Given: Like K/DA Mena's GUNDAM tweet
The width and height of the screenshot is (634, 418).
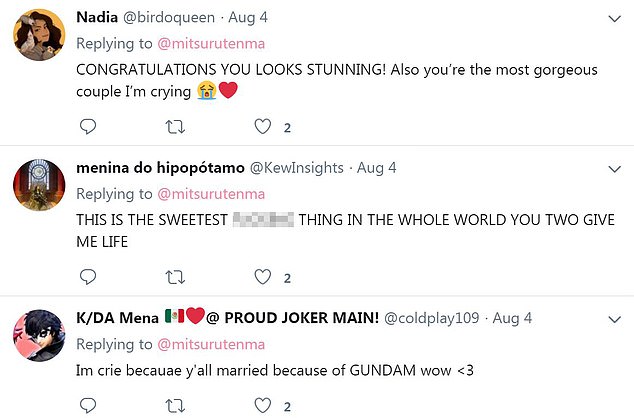Looking at the screenshot, I should coord(264,407).
